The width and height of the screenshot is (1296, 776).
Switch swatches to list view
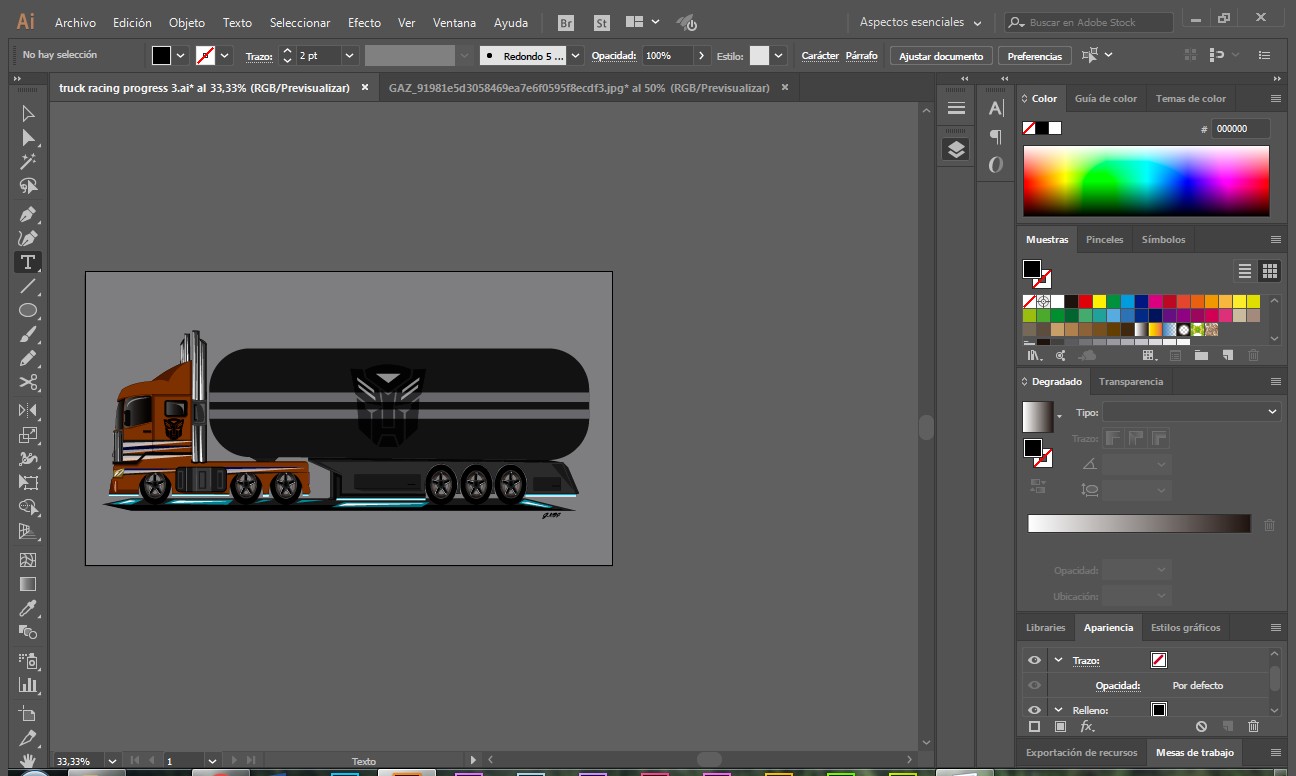coord(1245,271)
